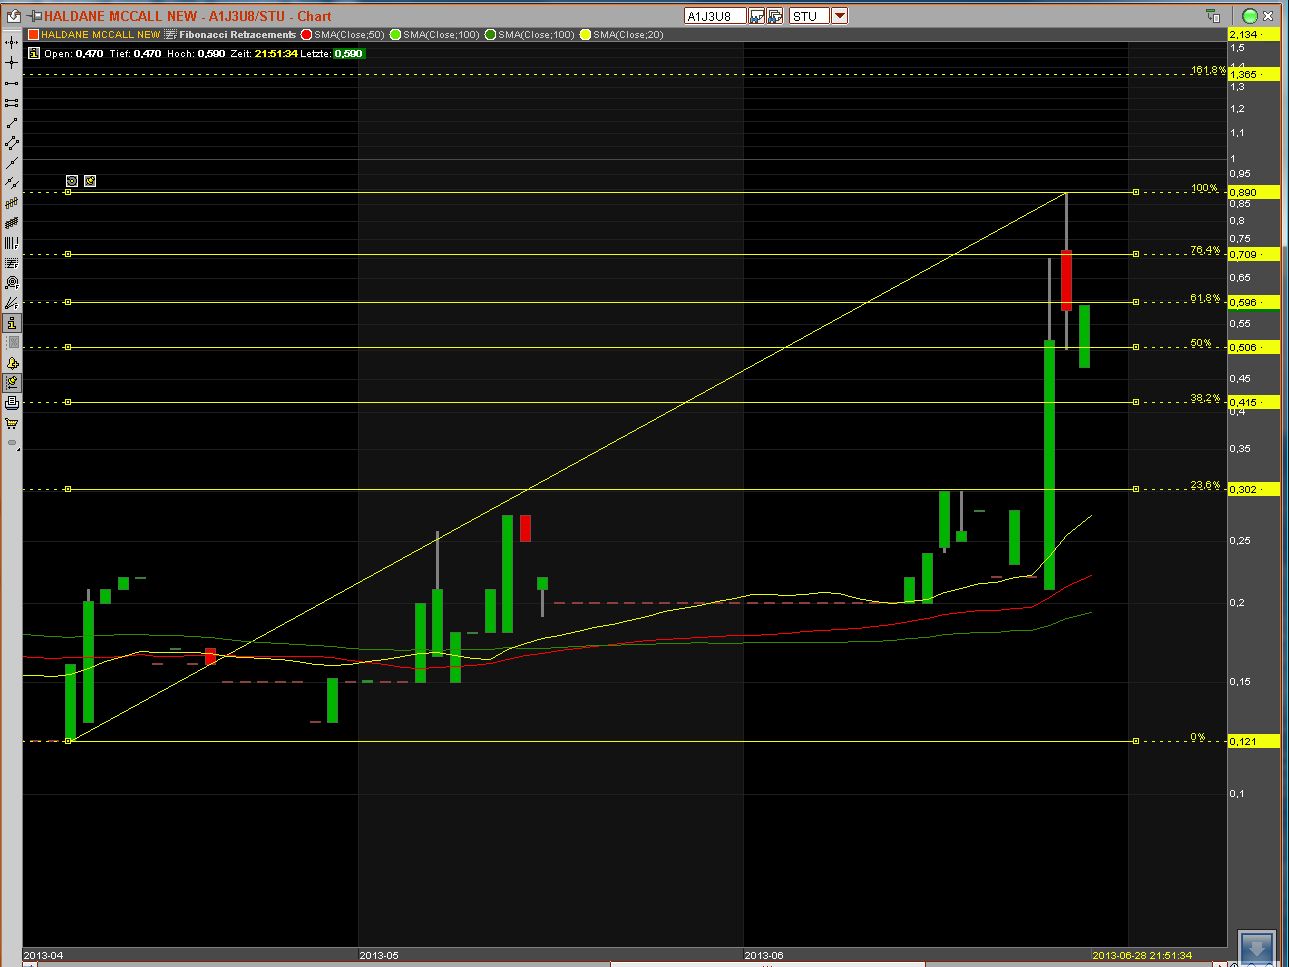Select the broken extended line tool

(x=12, y=183)
